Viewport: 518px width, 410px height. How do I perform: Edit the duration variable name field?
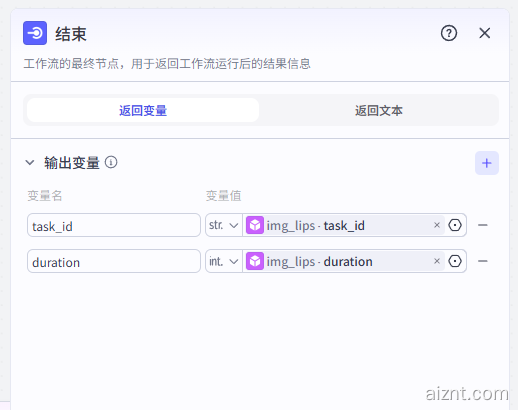[114, 261]
